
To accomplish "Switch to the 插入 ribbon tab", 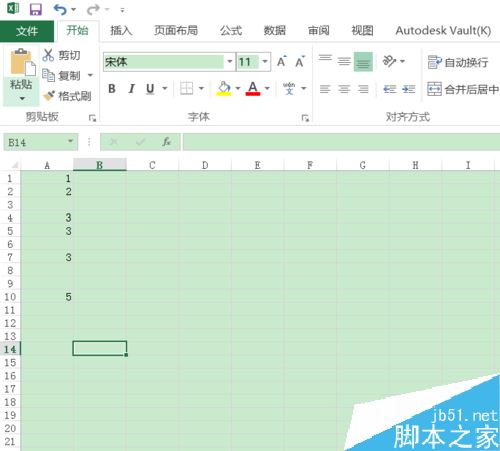I will [121, 31].
